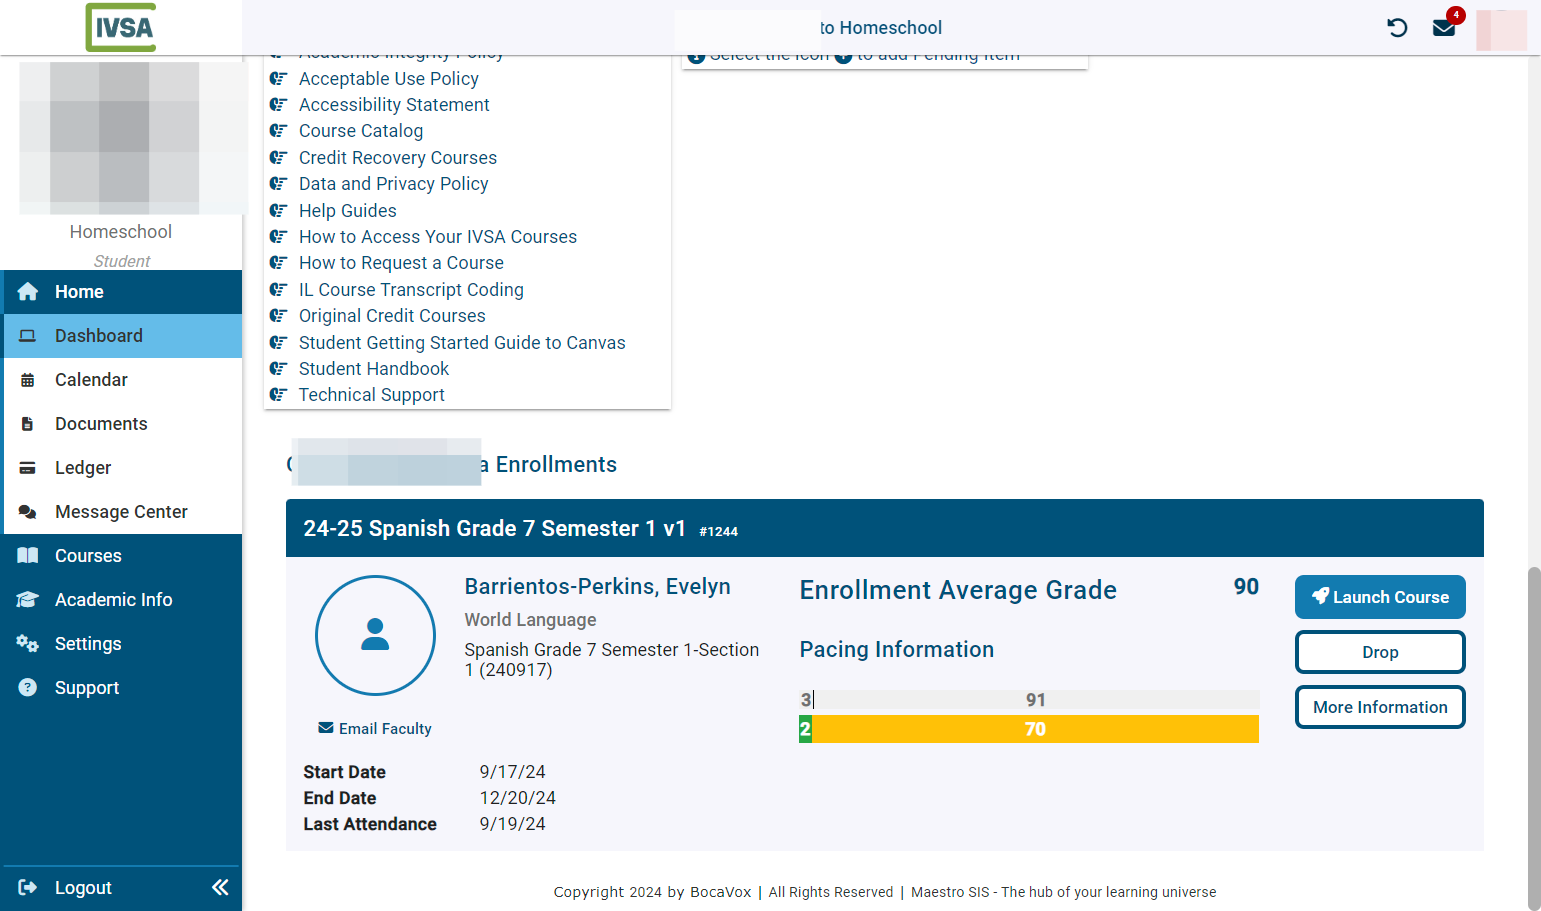Click the gray pacing bar showing 91
Screen dimensions: 1541x911
[1036, 700]
